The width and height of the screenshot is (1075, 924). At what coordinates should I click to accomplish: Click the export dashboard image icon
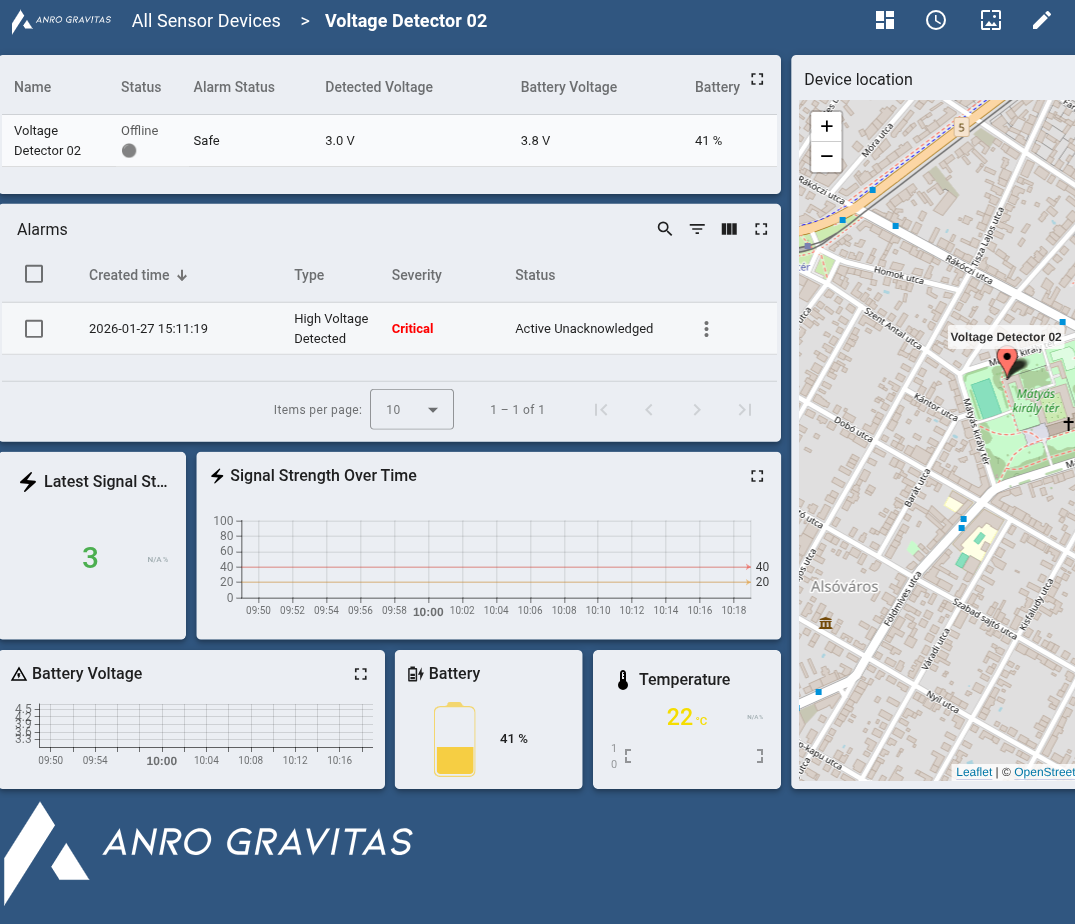[990, 21]
